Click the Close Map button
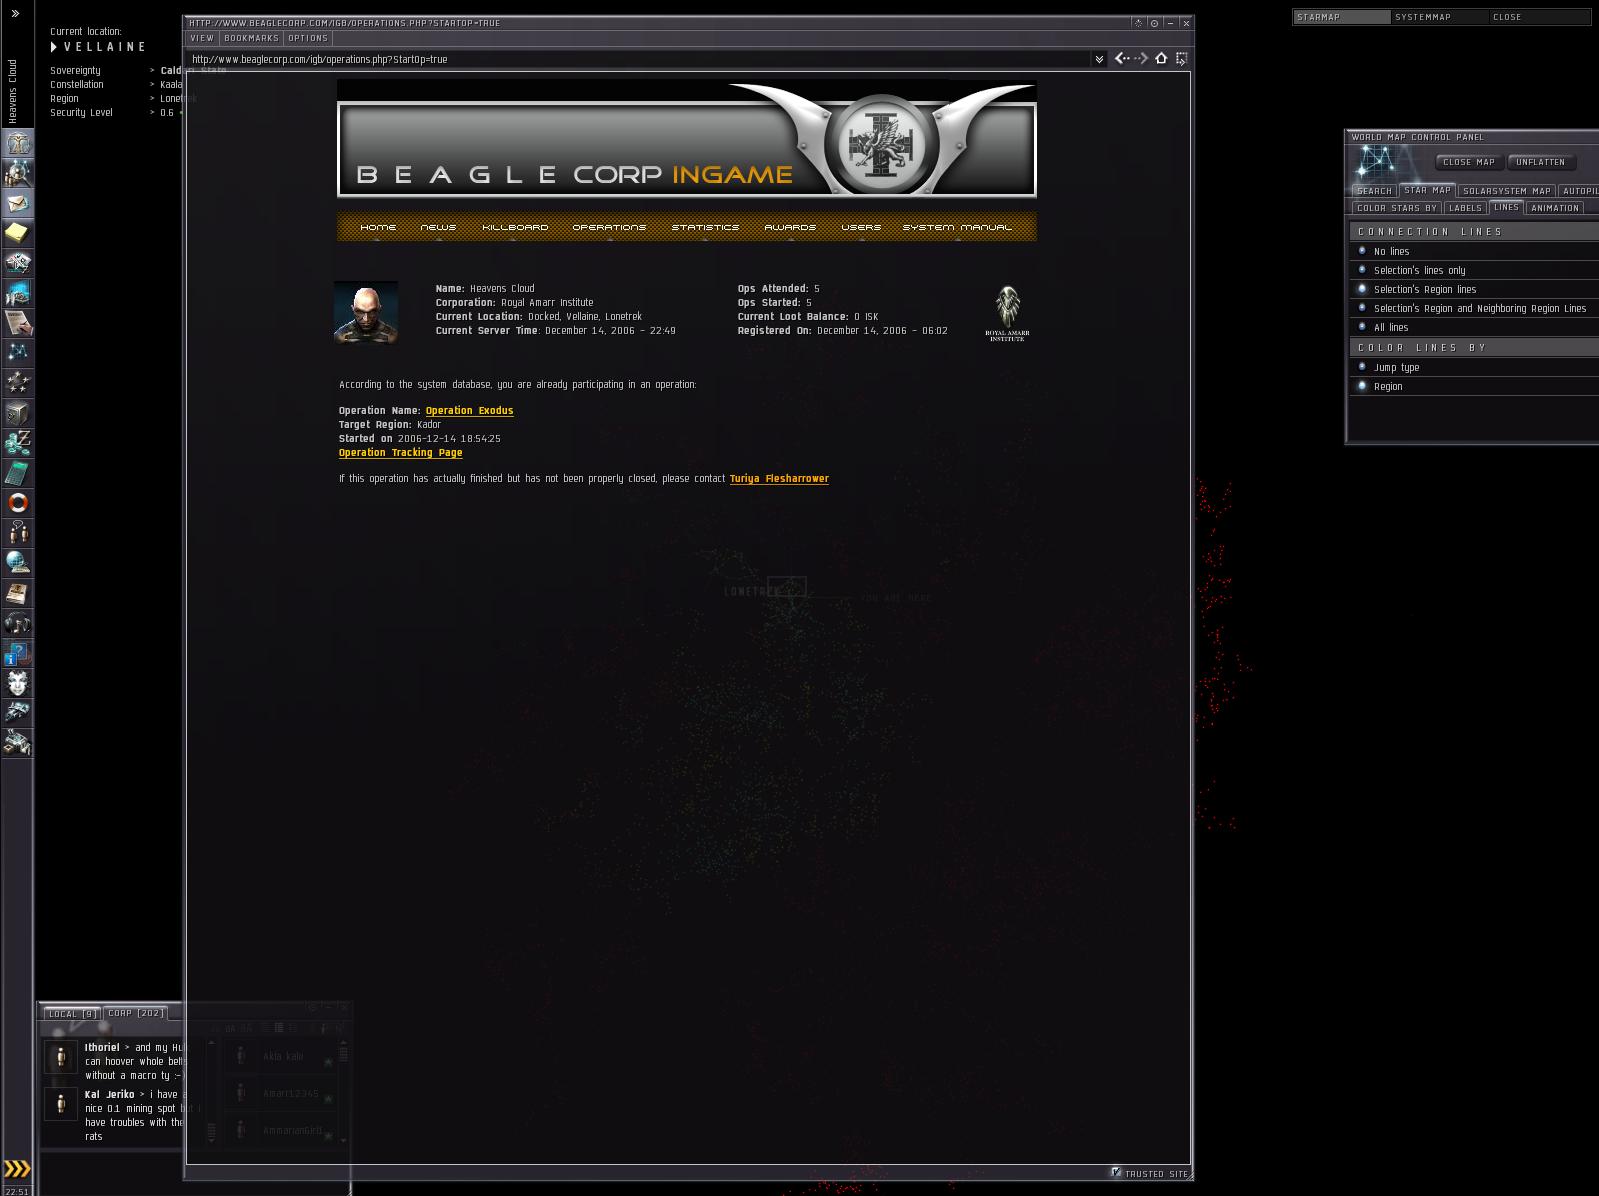 (1469, 162)
